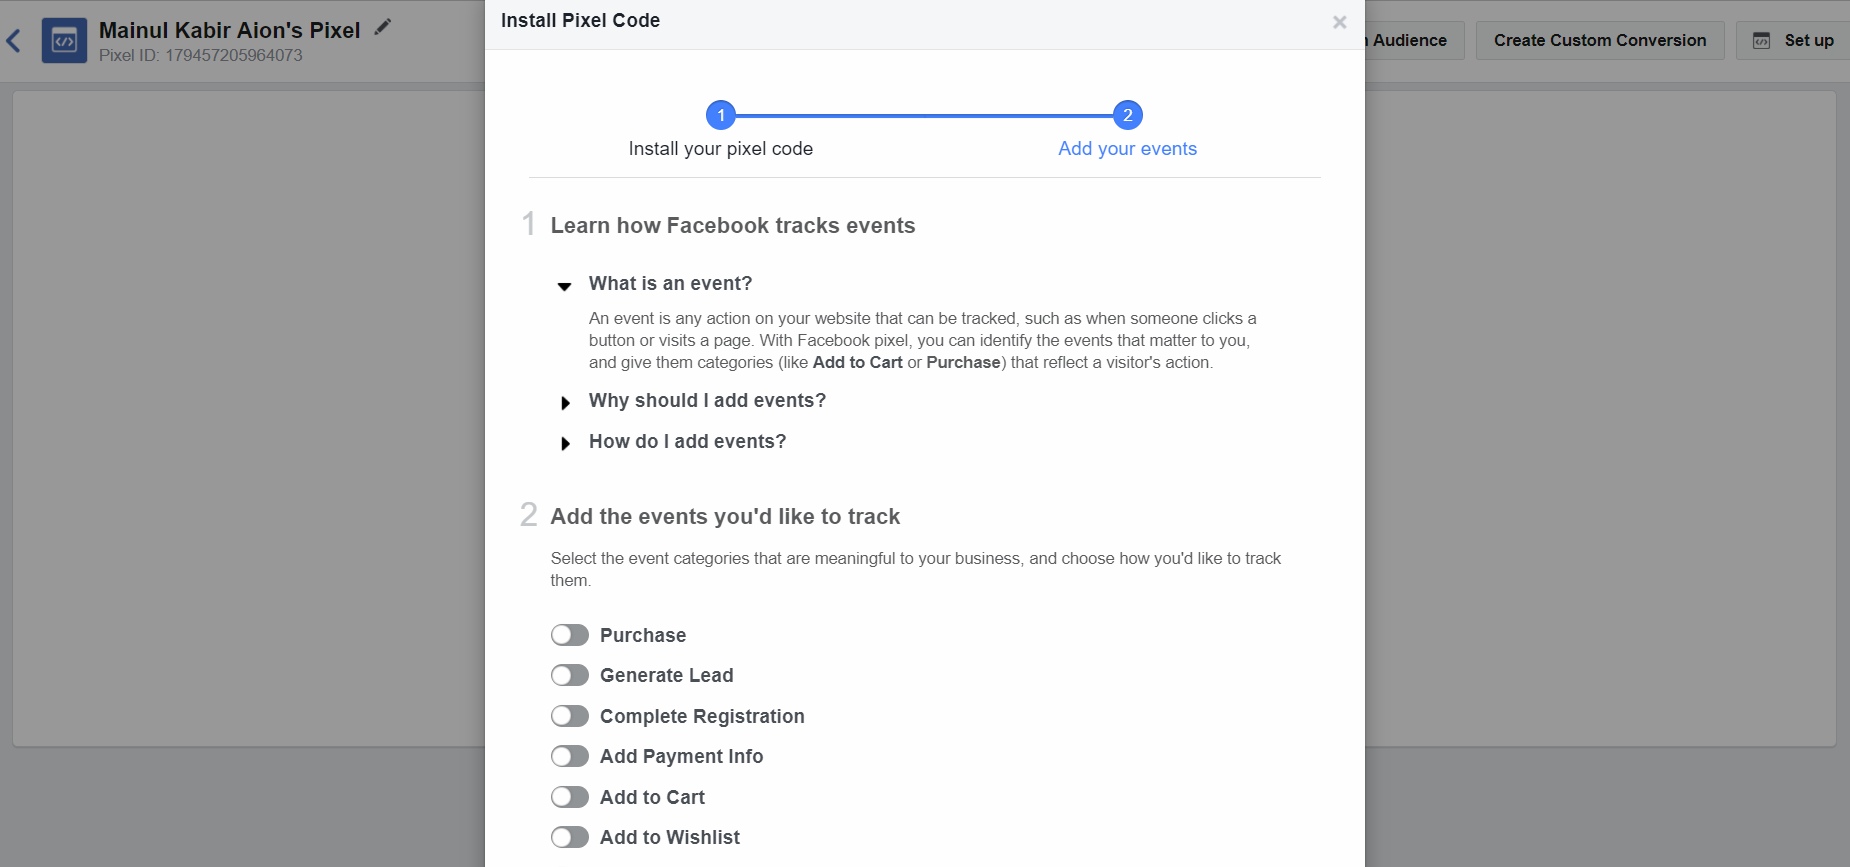Click the blue pixel code icon
This screenshot has height=867, width=1850.
point(64,41)
